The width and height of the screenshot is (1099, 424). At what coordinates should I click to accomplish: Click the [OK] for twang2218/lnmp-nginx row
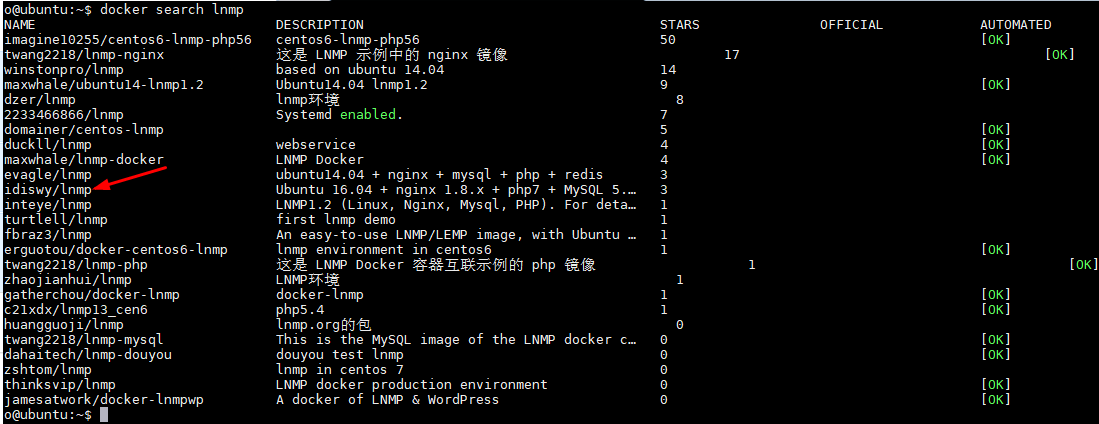(1060, 55)
